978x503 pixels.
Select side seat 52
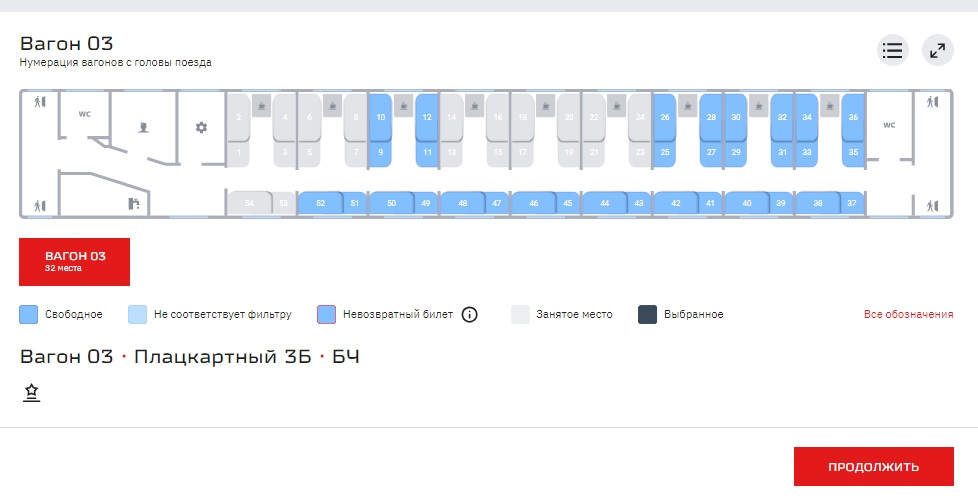(320, 203)
